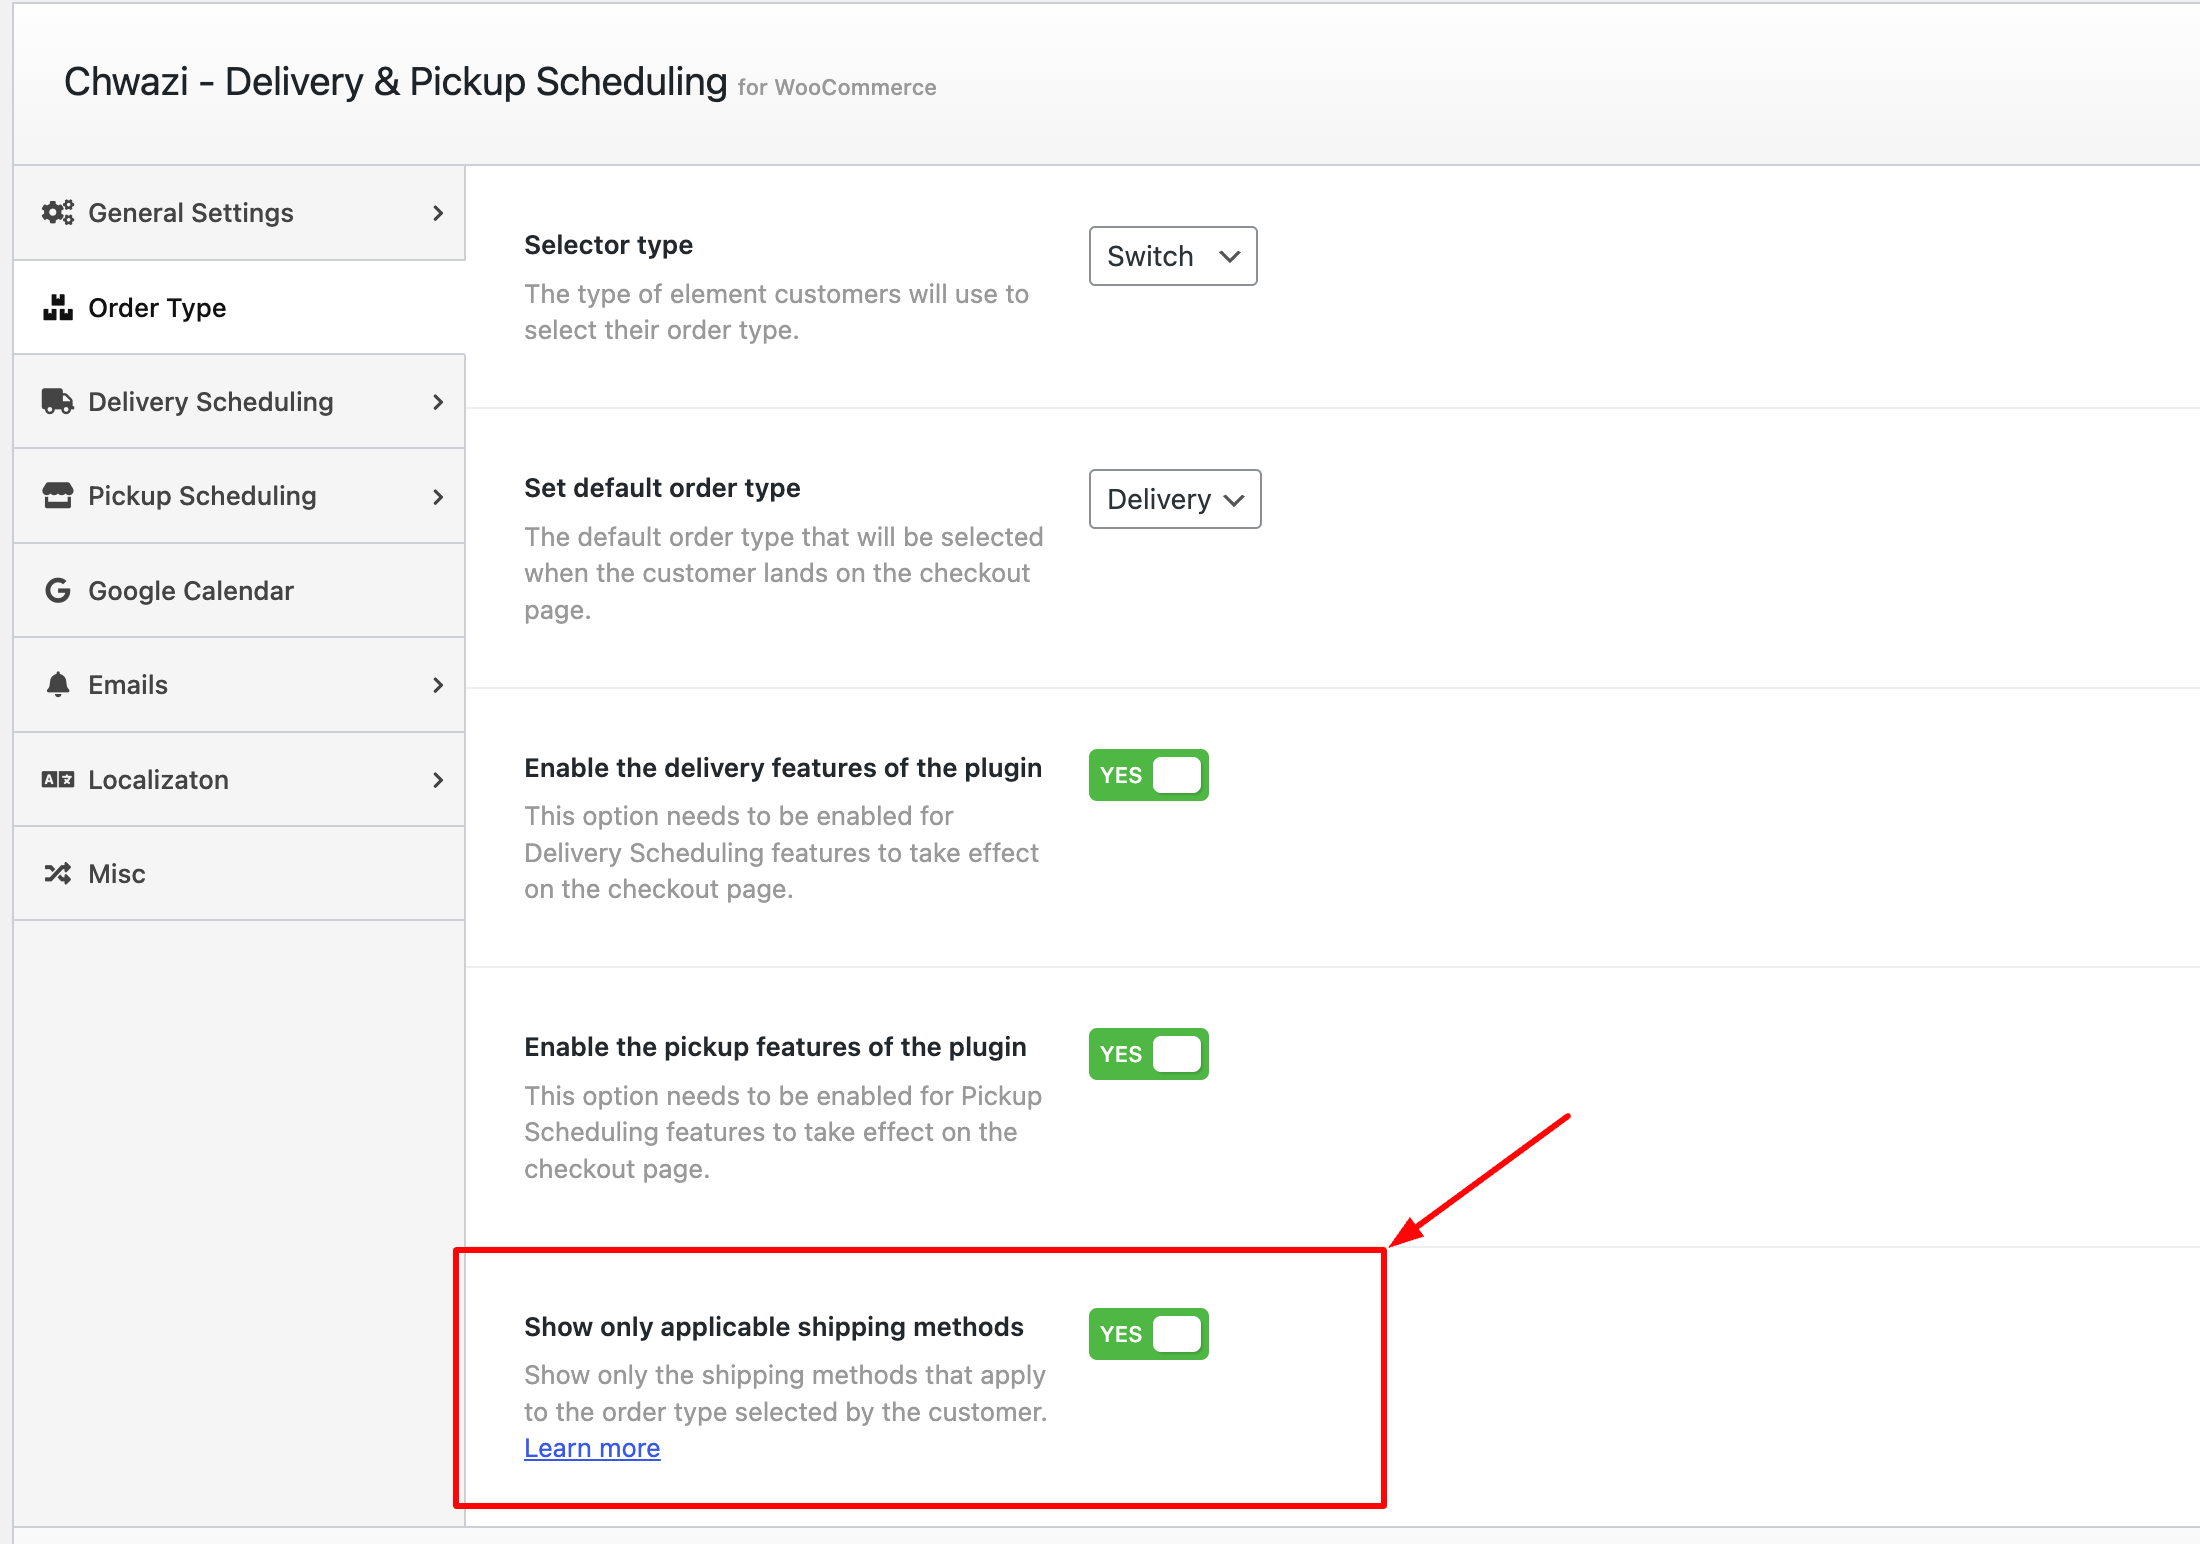Open the Emails menu item
Screen dimensions: 2200x1544
click(239, 685)
